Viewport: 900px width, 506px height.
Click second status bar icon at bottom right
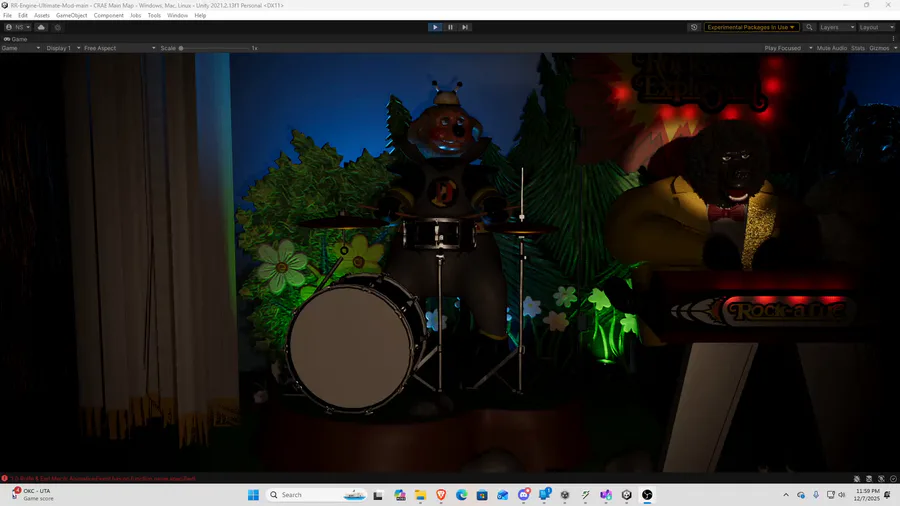click(x=869, y=478)
